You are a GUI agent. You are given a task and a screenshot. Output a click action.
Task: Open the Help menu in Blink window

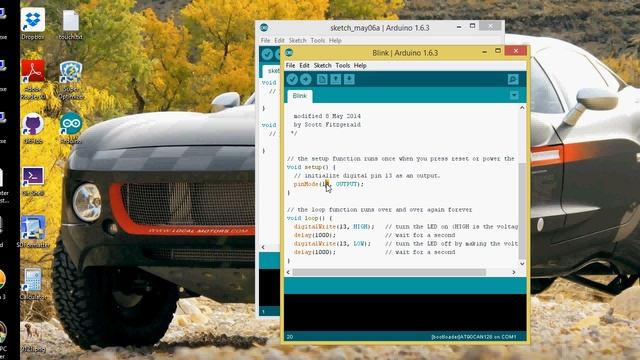click(x=360, y=65)
